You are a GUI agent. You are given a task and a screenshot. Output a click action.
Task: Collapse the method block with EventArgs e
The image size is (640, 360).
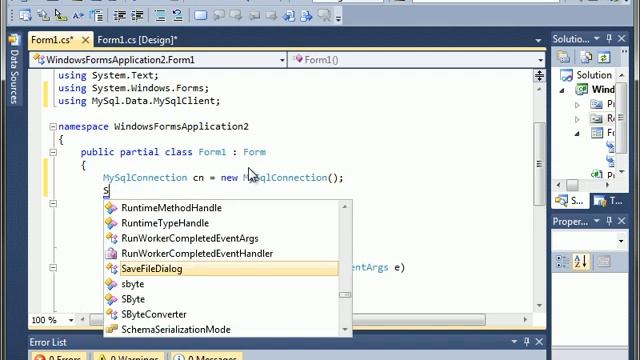(53, 267)
